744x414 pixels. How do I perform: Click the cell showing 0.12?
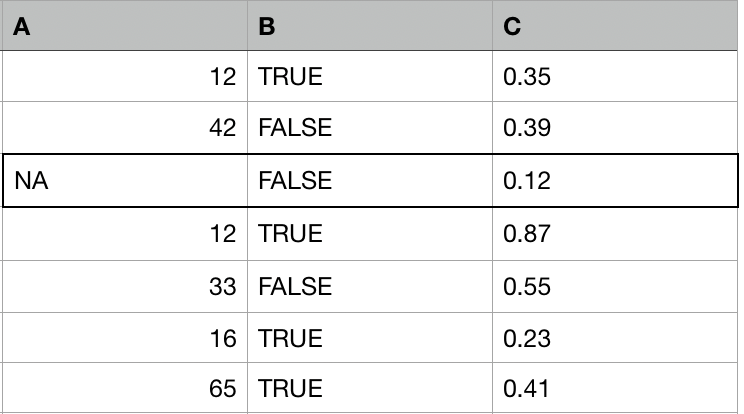(x=615, y=181)
